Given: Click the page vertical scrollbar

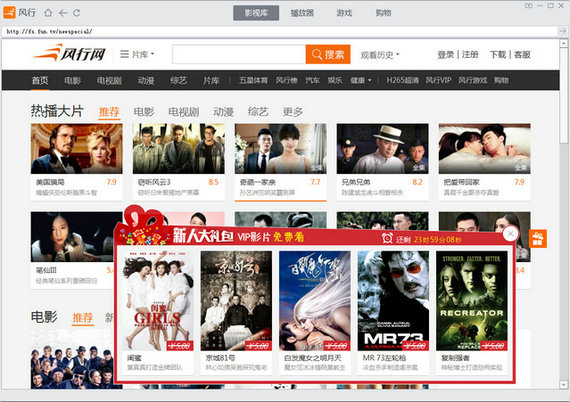Looking at the screenshot, I should click(563, 214).
